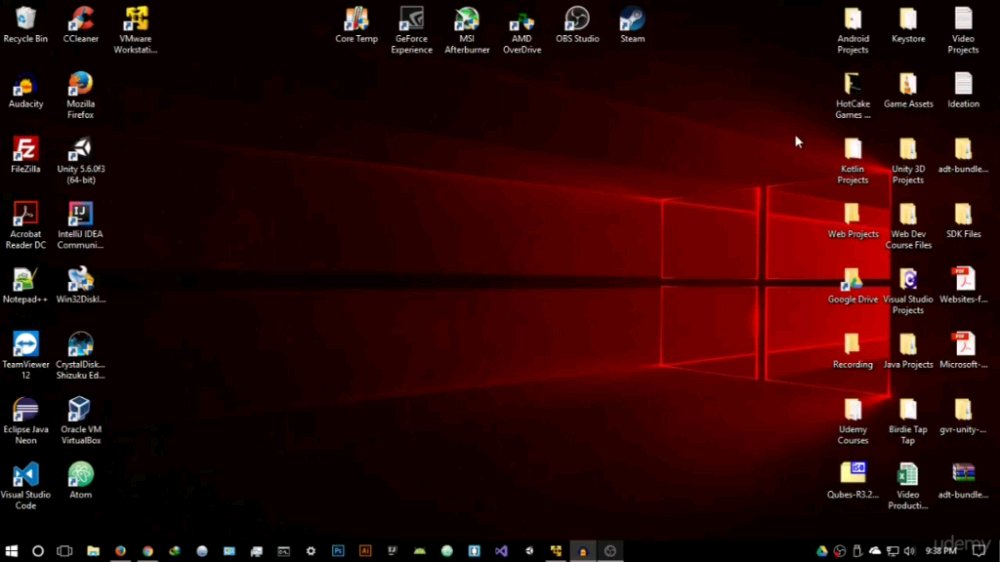1000x562 pixels.
Task: Open TeamViewer 12 desktop icon
Action: [26, 356]
